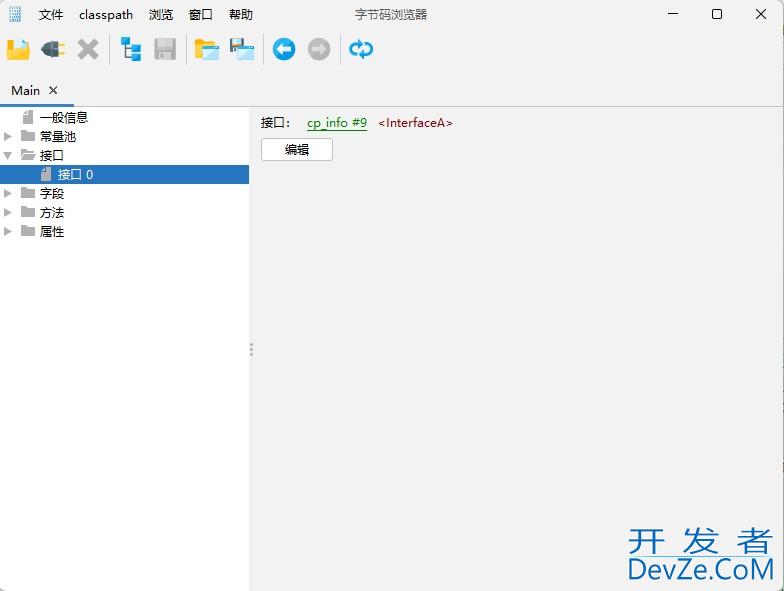Click the attach to JVM plug icon
The width and height of the screenshot is (784, 591).
pos(52,49)
